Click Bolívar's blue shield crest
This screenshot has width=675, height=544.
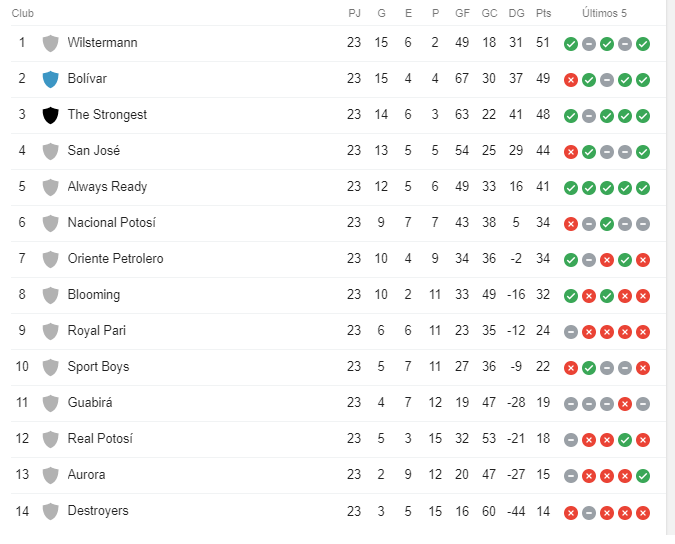point(50,79)
